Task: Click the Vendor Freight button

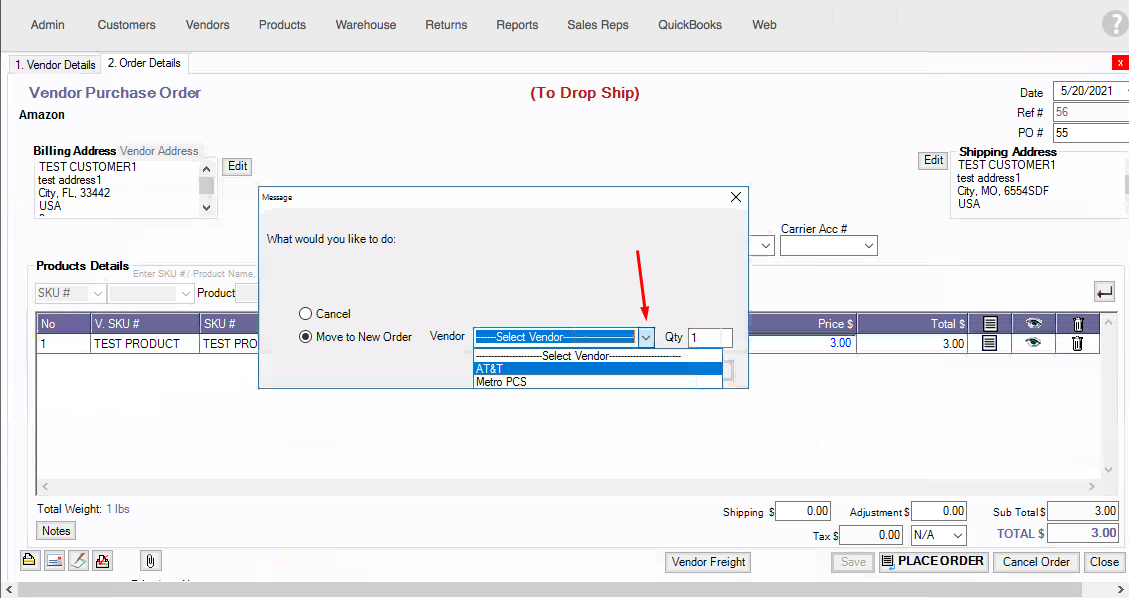Action: click(x=708, y=562)
